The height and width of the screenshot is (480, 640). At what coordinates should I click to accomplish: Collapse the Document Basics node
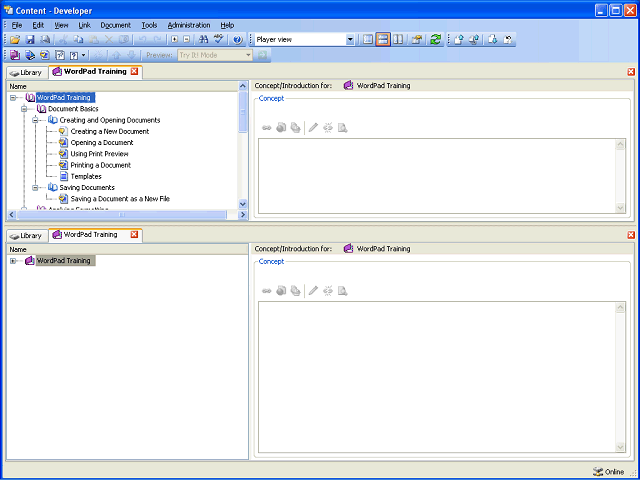[x=24, y=109]
